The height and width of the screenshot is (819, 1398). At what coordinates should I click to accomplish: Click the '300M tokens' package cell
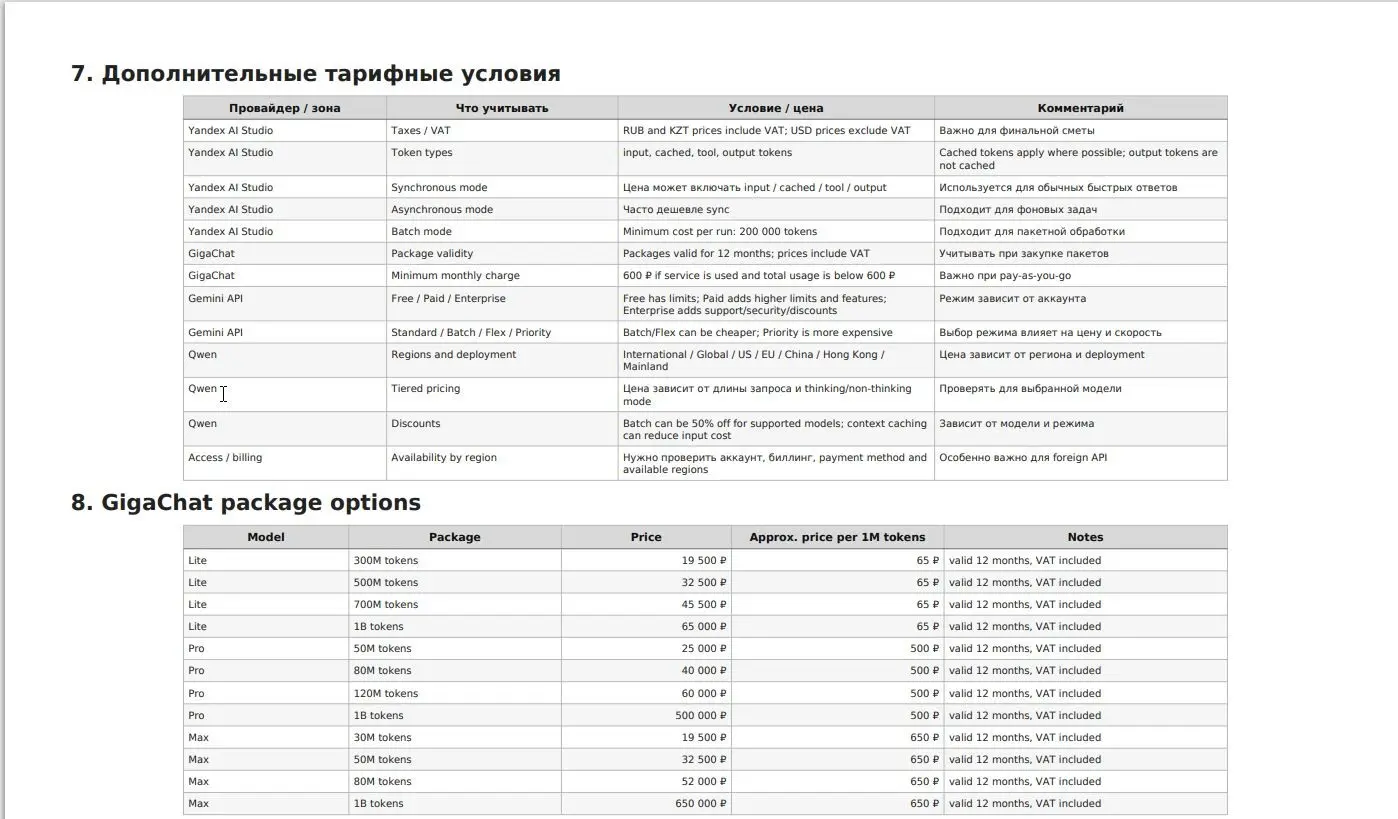pos(455,561)
